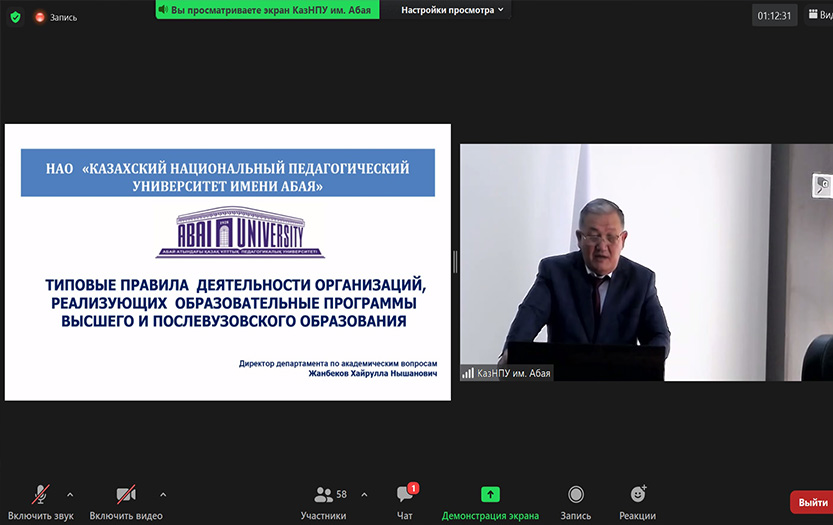
Task: Expand the chevron next to Участники
Action: pyautogui.click(x=364, y=494)
